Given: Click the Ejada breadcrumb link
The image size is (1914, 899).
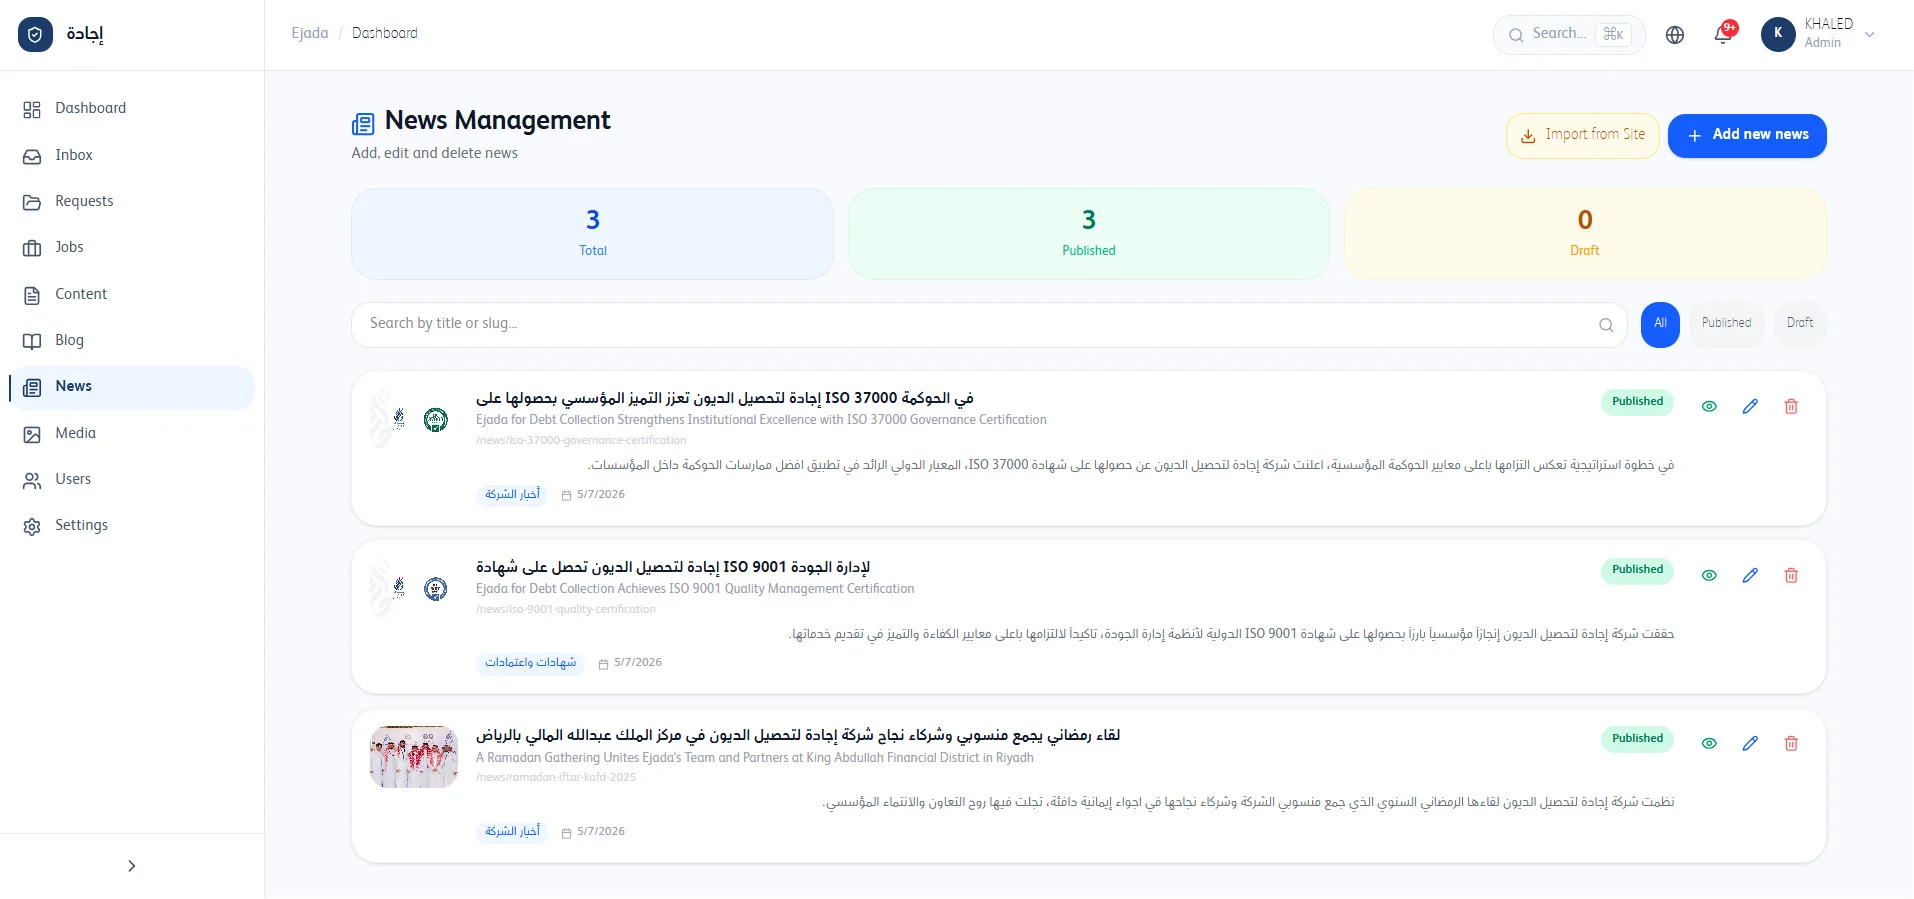Looking at the screenshot, I should coord(310,33).
